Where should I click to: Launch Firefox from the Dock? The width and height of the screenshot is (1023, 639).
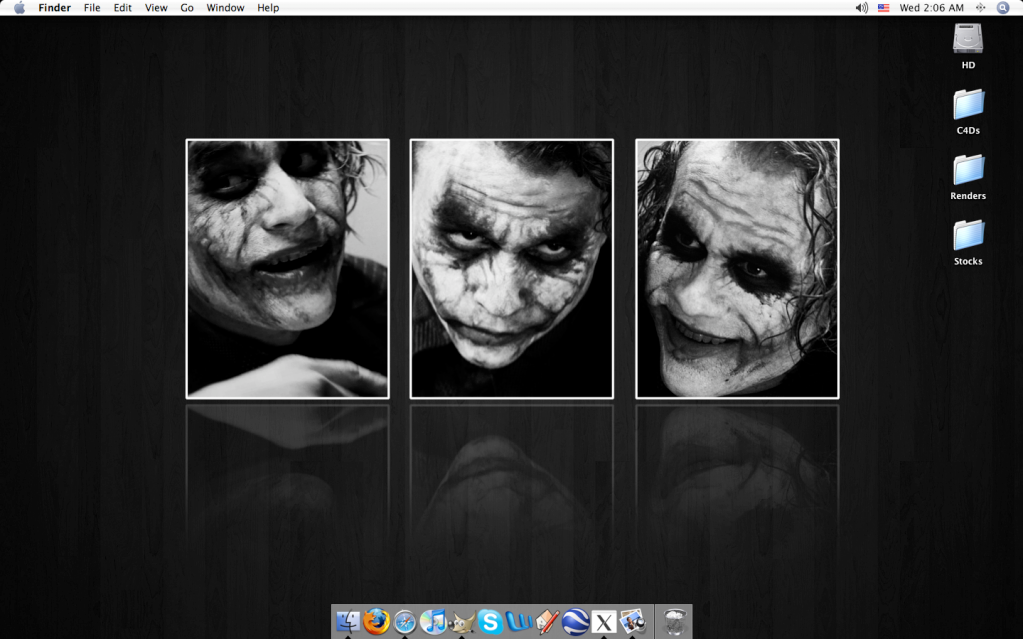(376, 621)
